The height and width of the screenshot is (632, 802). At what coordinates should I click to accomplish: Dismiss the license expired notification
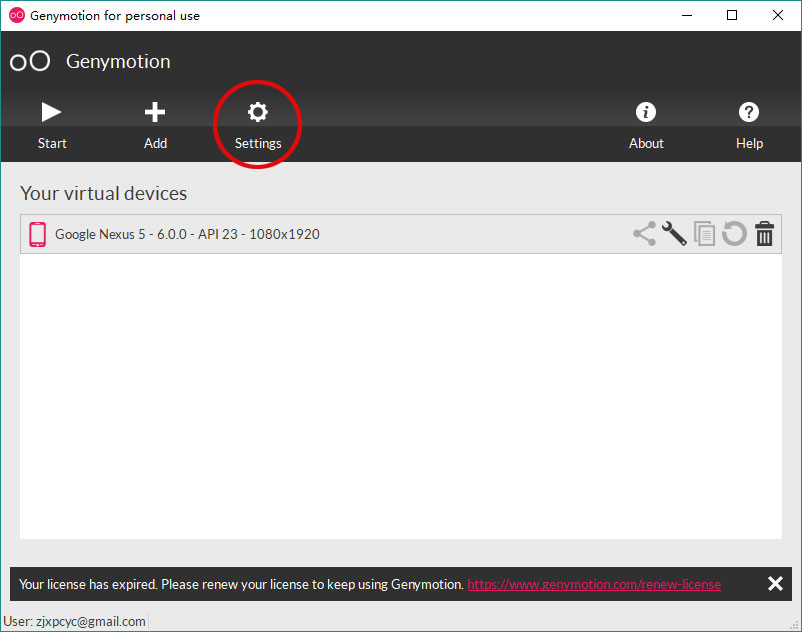(775, 583)
